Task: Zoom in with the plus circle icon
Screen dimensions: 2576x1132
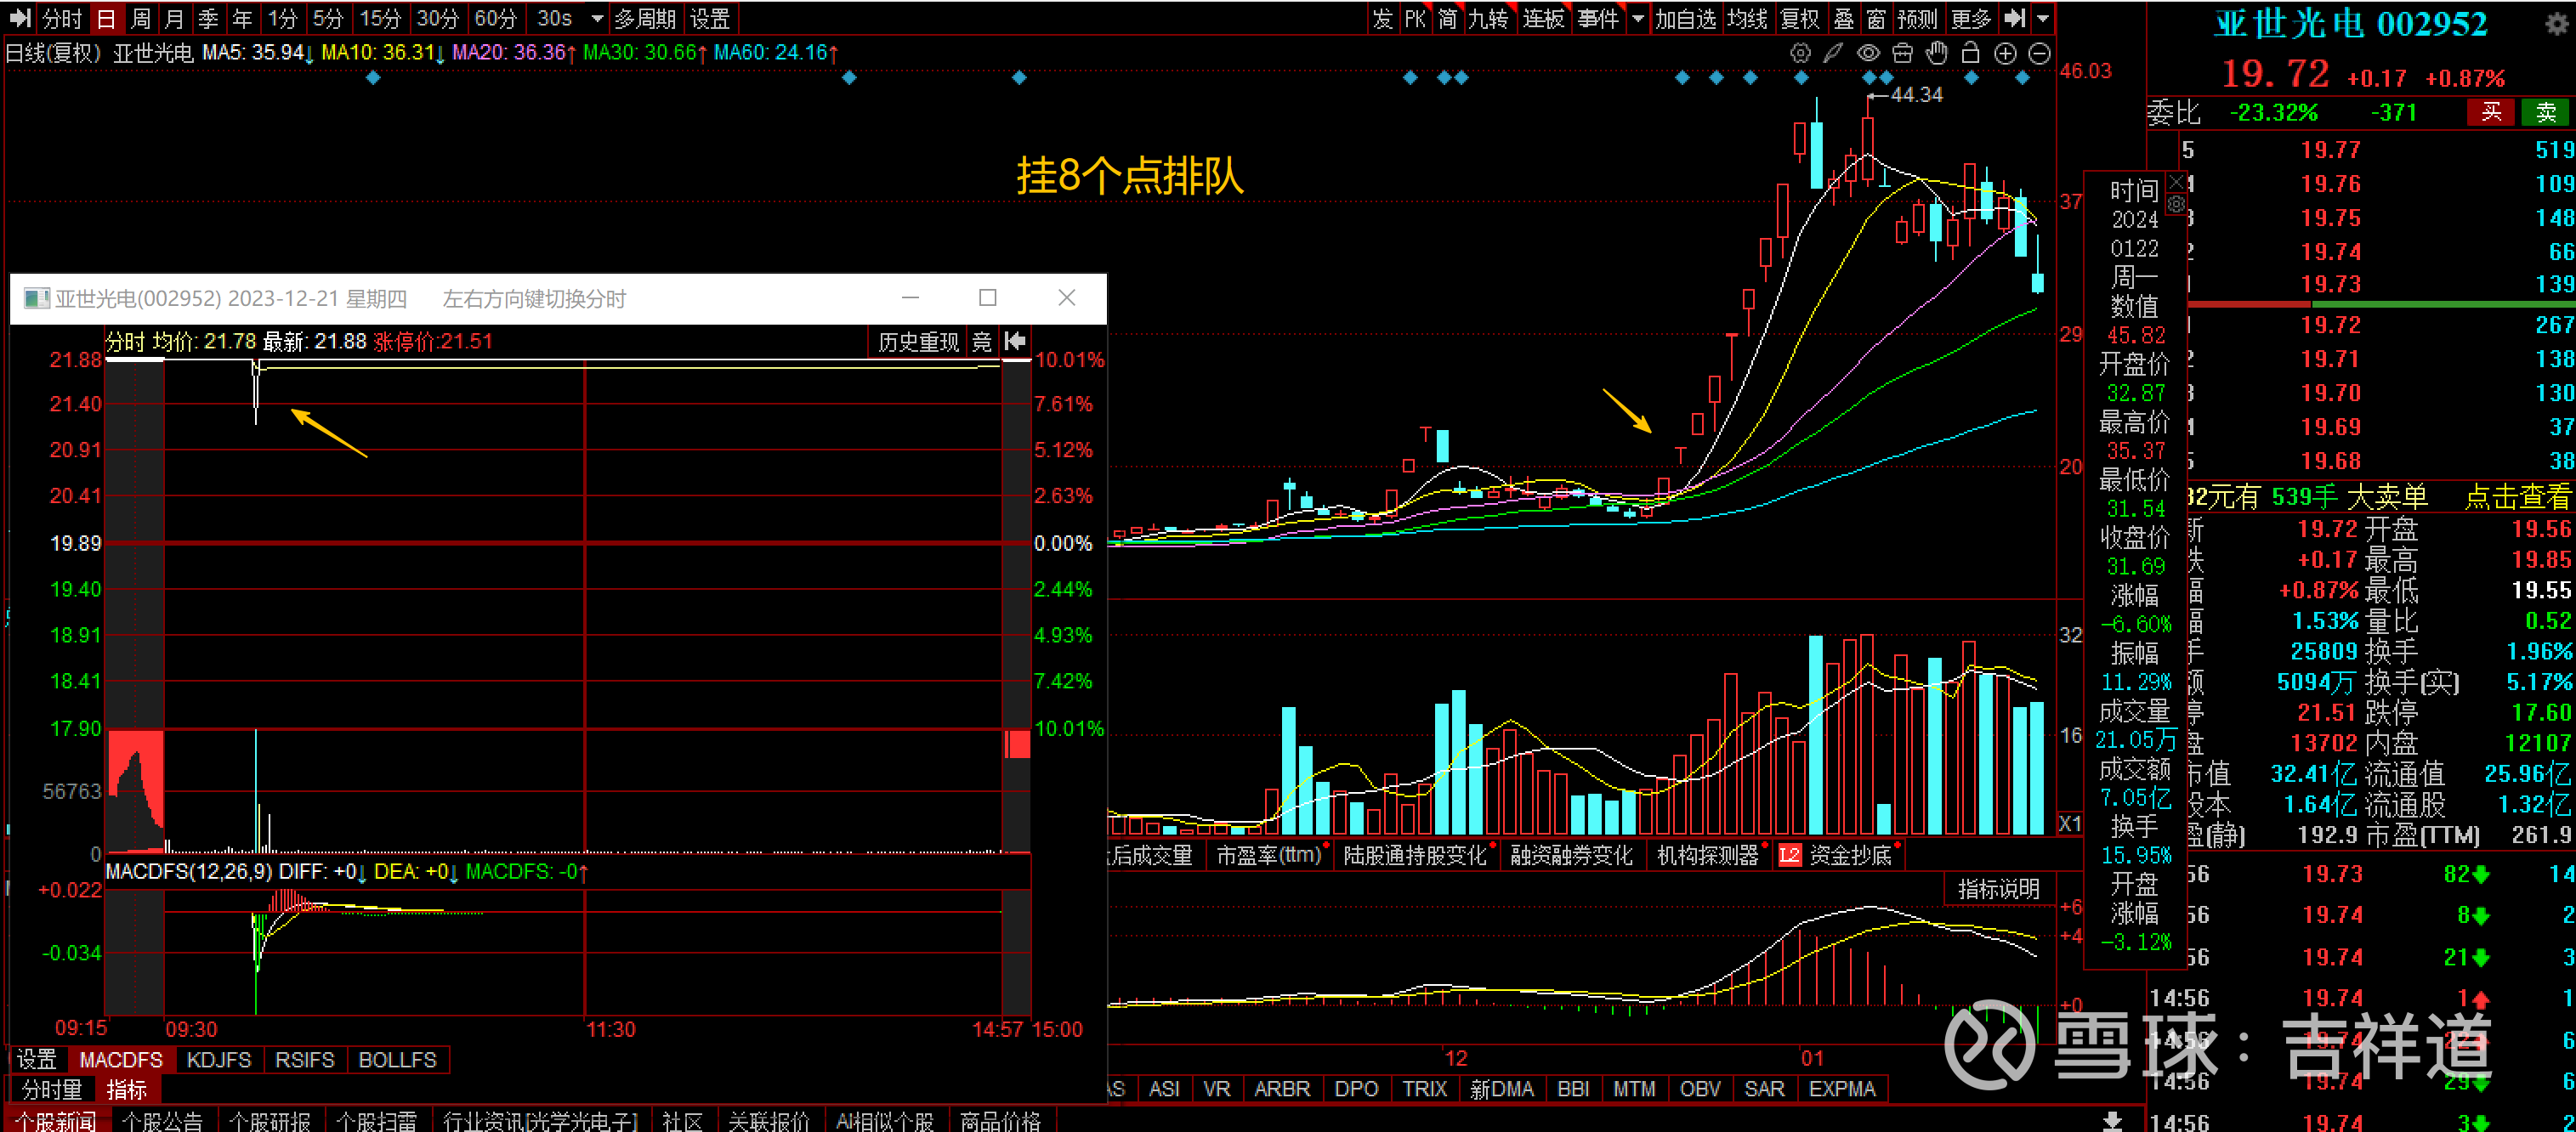Action: [2005, 53]
